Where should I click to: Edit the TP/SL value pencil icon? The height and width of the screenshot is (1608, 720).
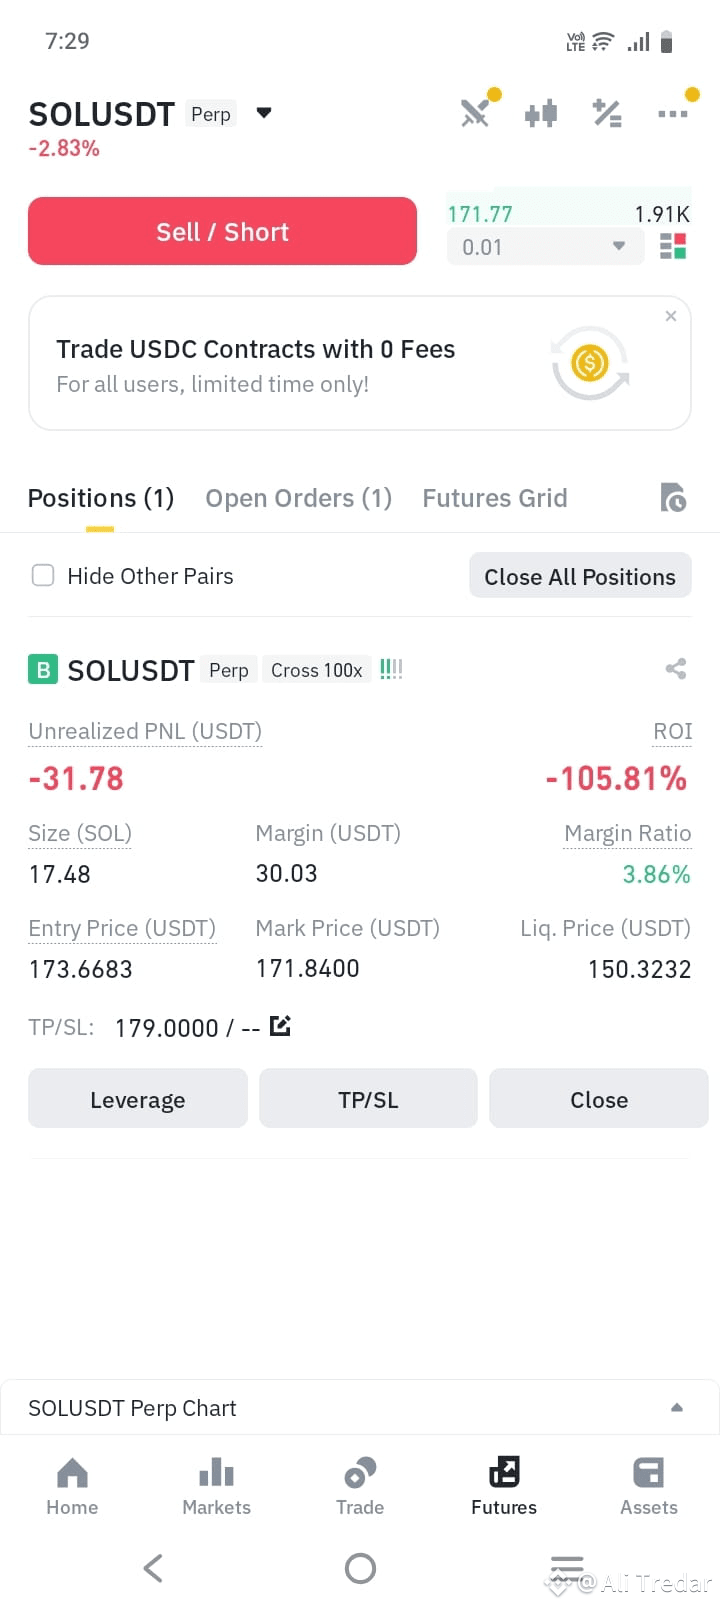[x=280, y=1026]
